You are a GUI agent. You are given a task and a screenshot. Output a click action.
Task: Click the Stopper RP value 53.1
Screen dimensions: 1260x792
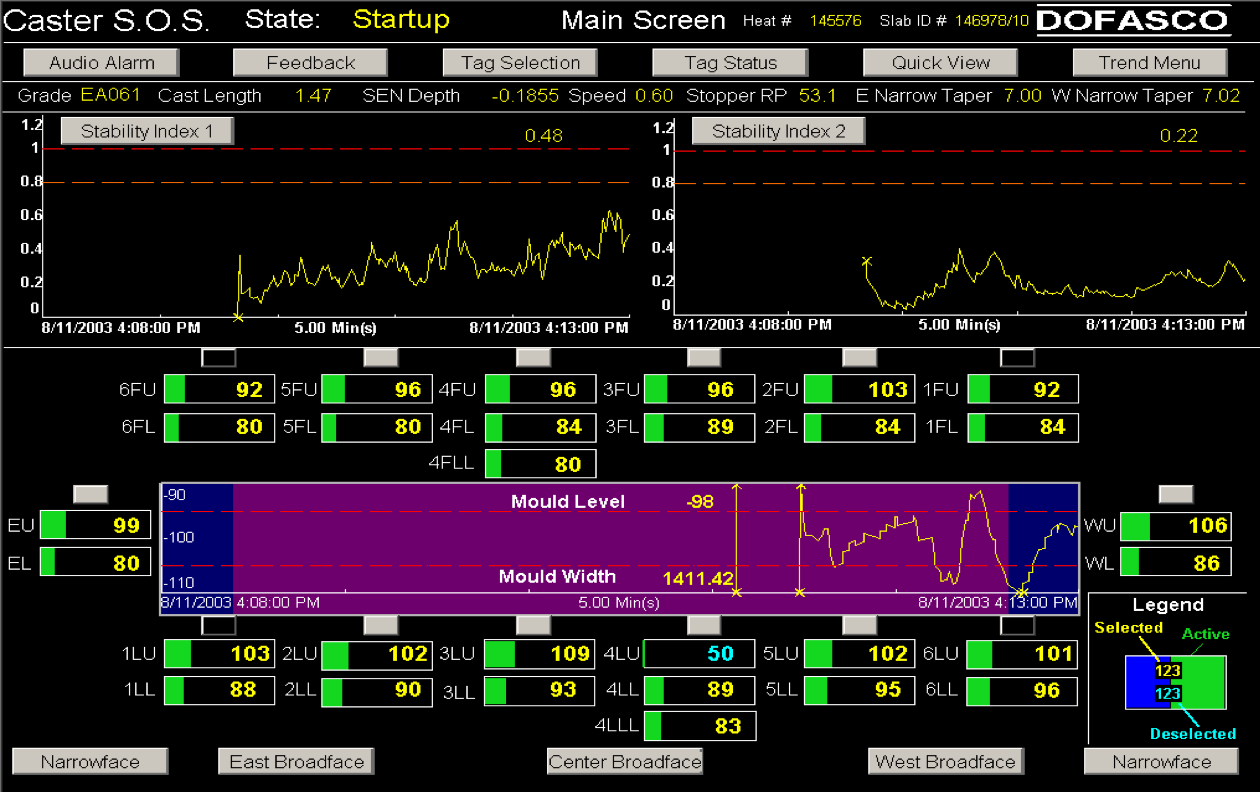[x=818, y=96]
